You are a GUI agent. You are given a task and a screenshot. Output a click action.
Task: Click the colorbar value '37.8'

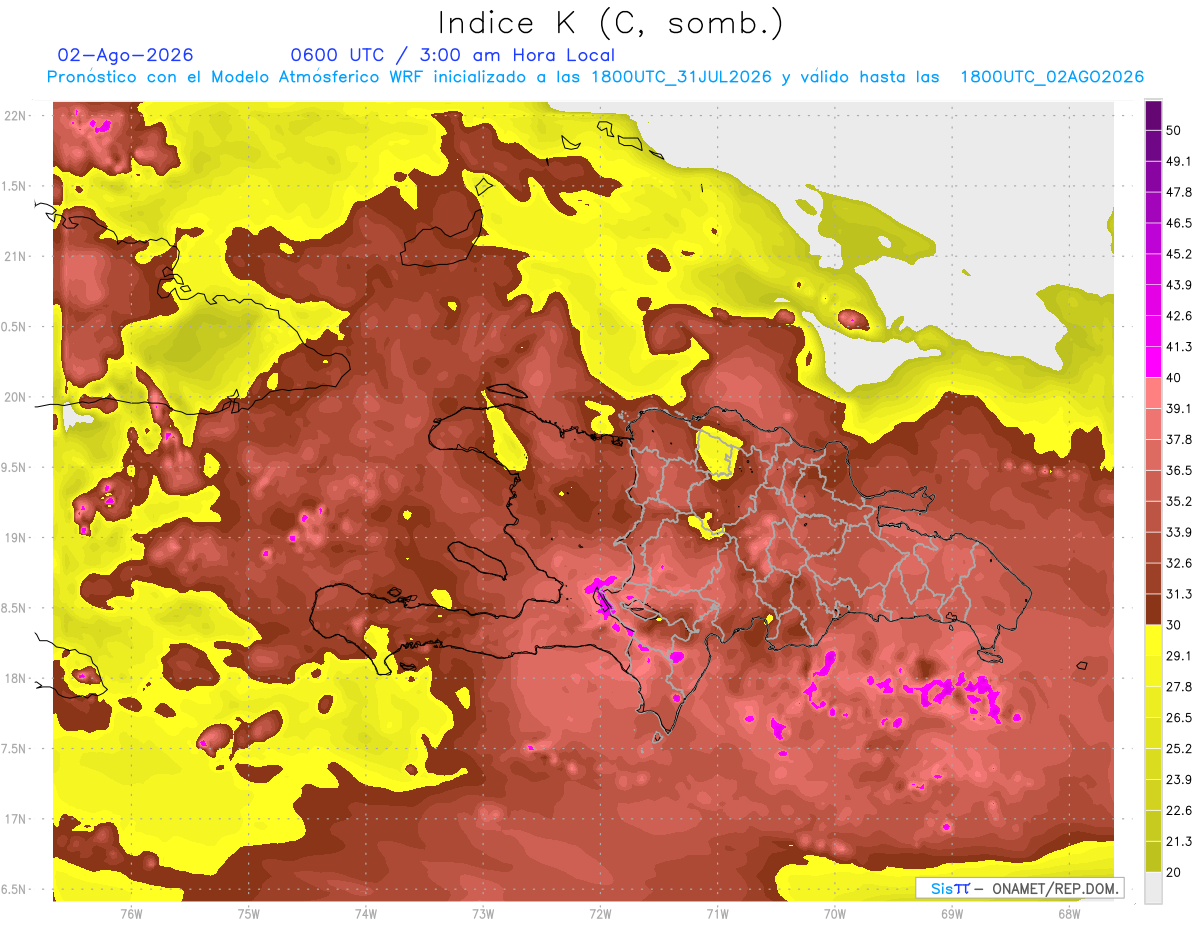tap(1179, 439)
